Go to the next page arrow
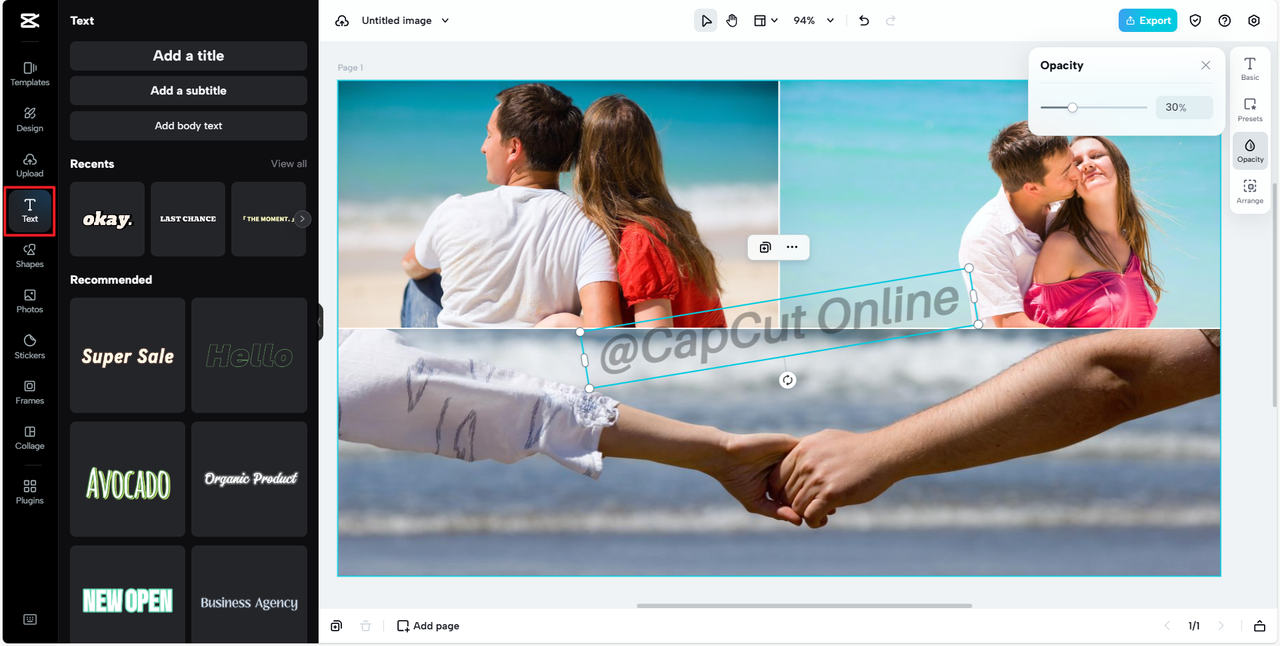Viewport: 1280px width, 646px height. pos(1221,626)
